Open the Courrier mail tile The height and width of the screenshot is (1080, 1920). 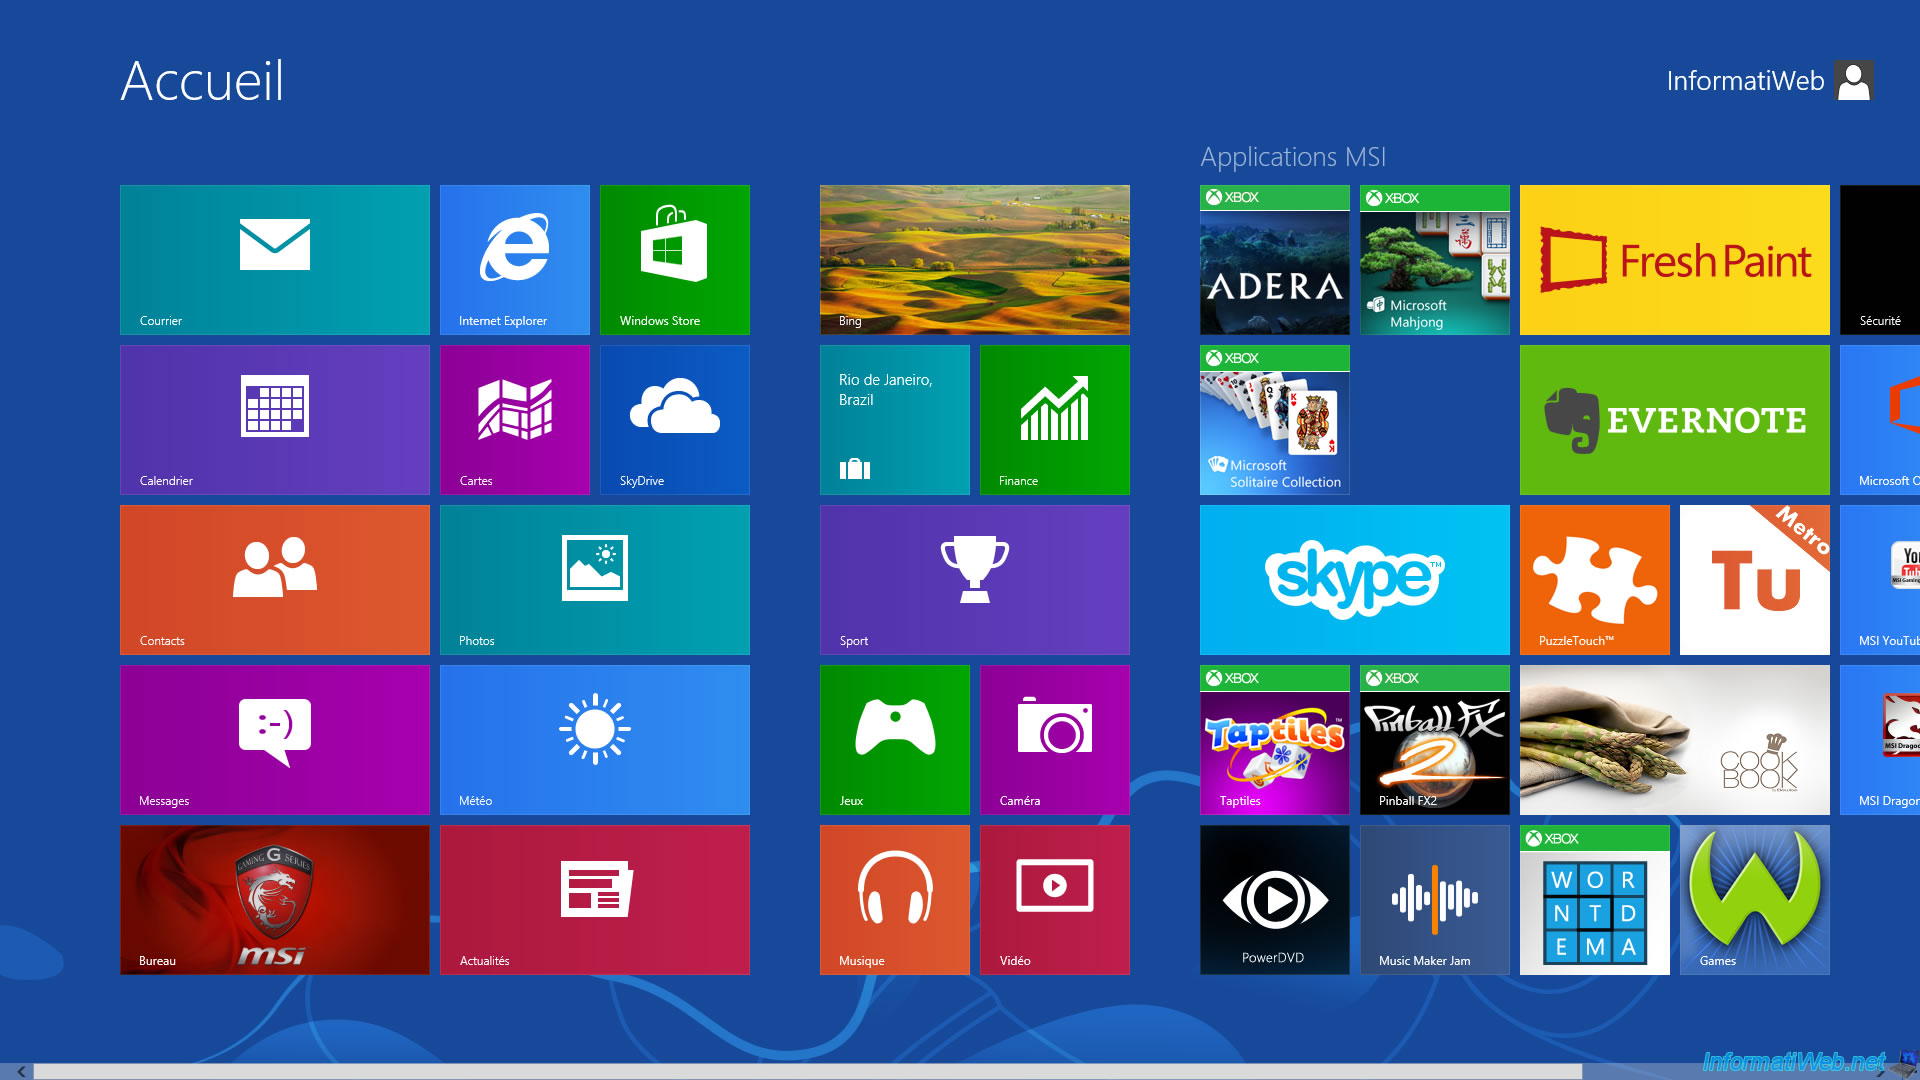[x=275, y=260]
